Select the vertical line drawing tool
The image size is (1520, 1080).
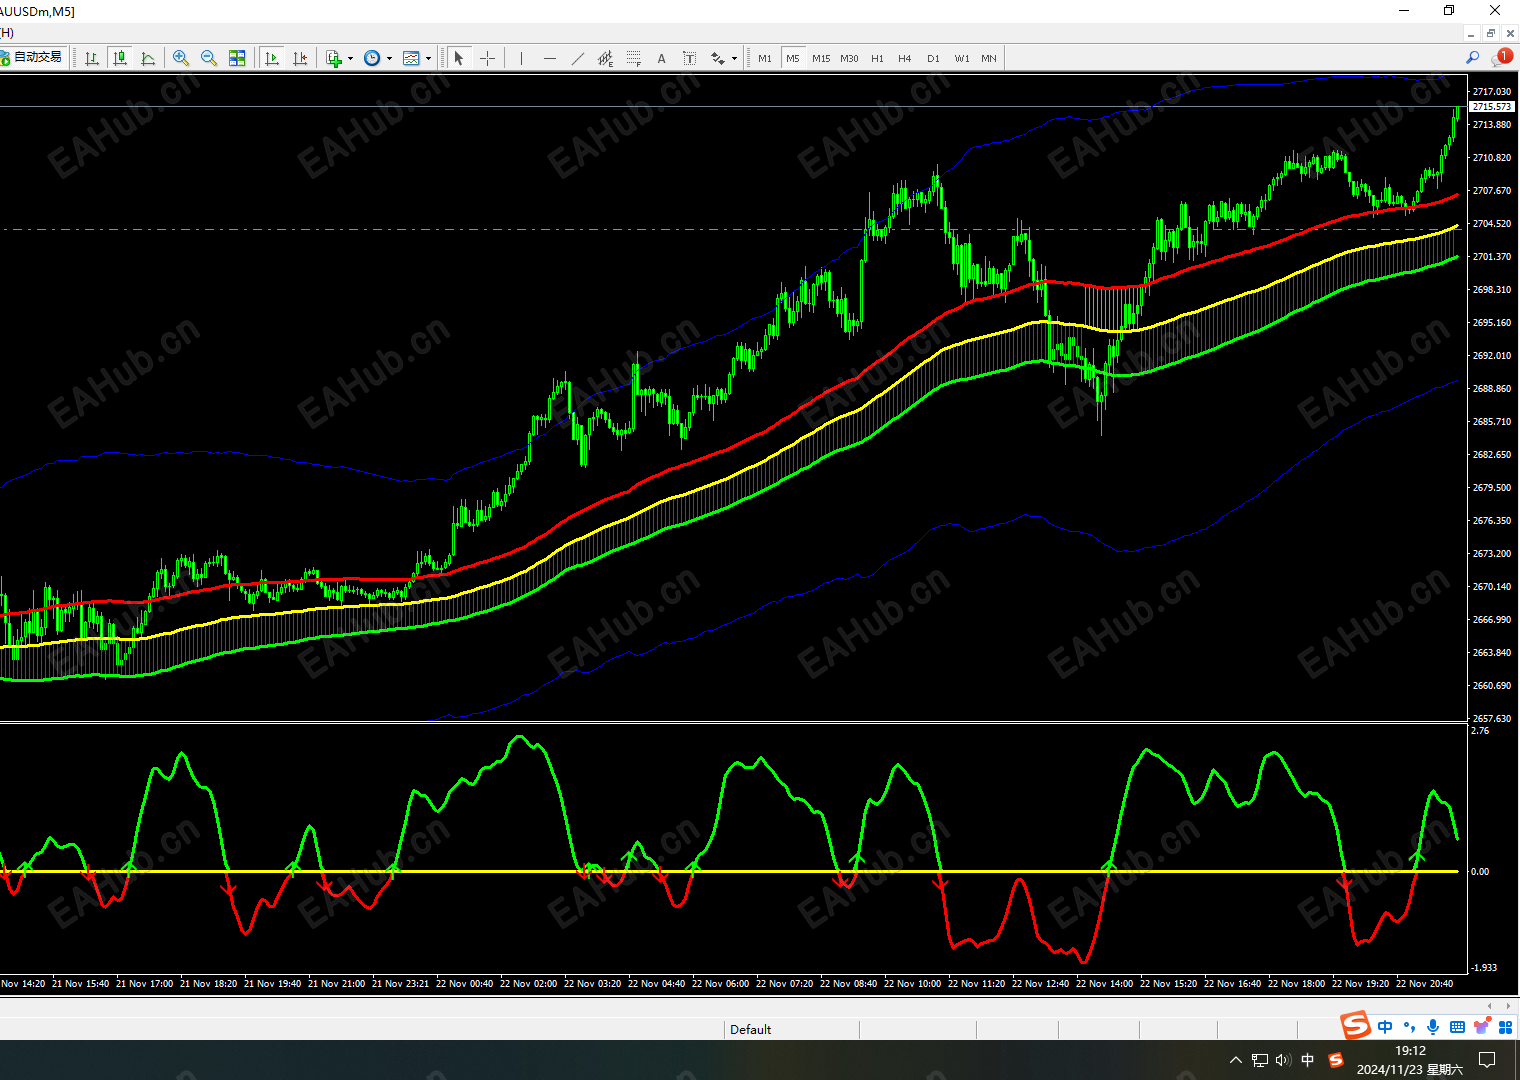pos(521,58)
